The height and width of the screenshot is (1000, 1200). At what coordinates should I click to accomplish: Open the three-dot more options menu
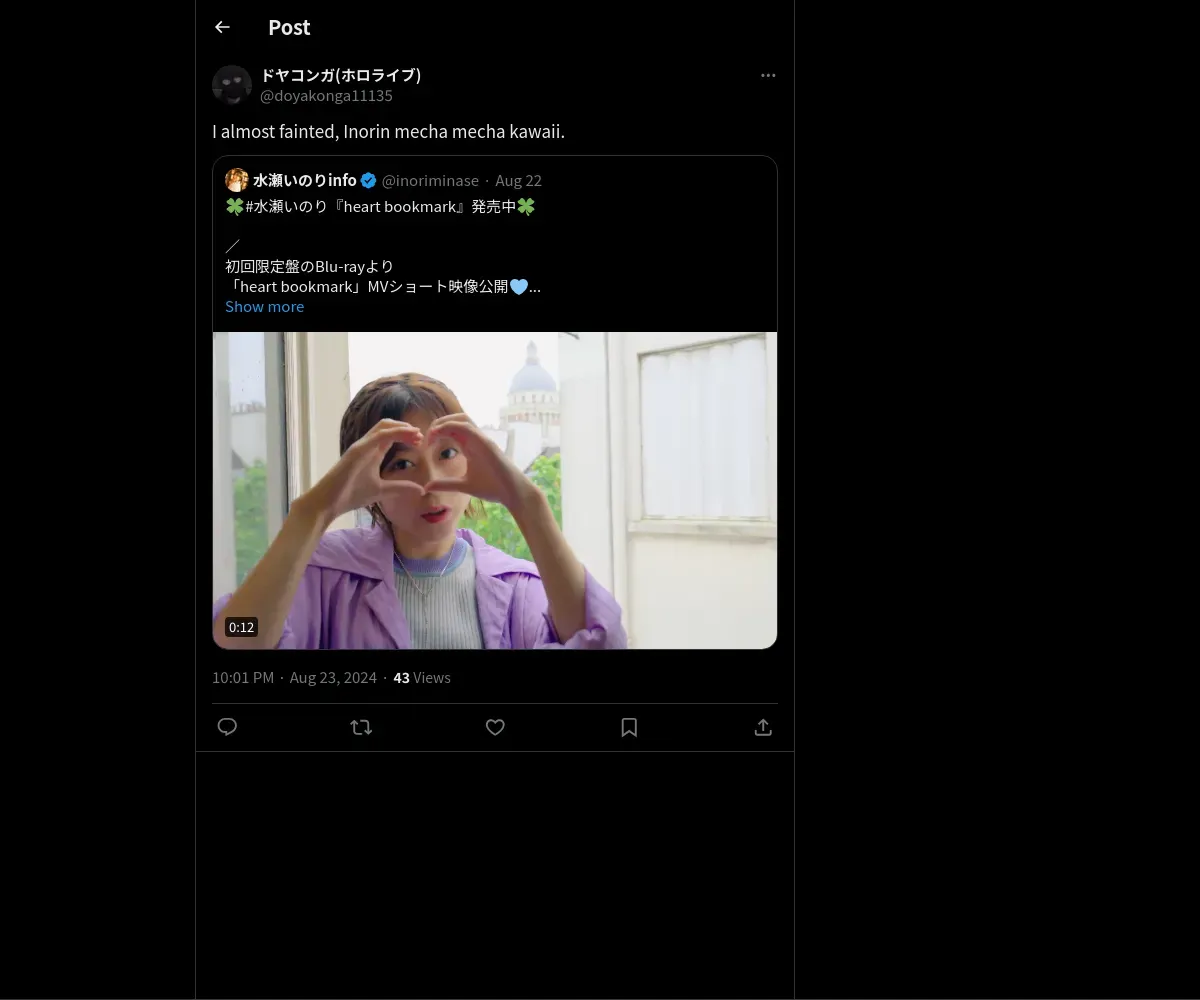point(768,75)
